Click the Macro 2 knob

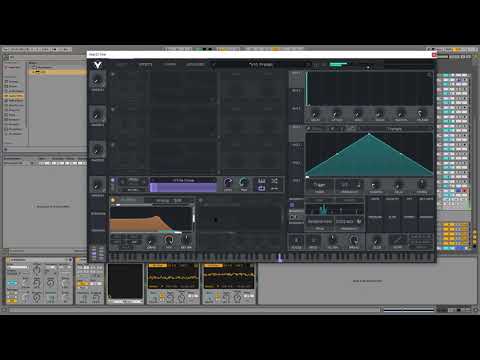pyautogui.click(x=97, y=115)
